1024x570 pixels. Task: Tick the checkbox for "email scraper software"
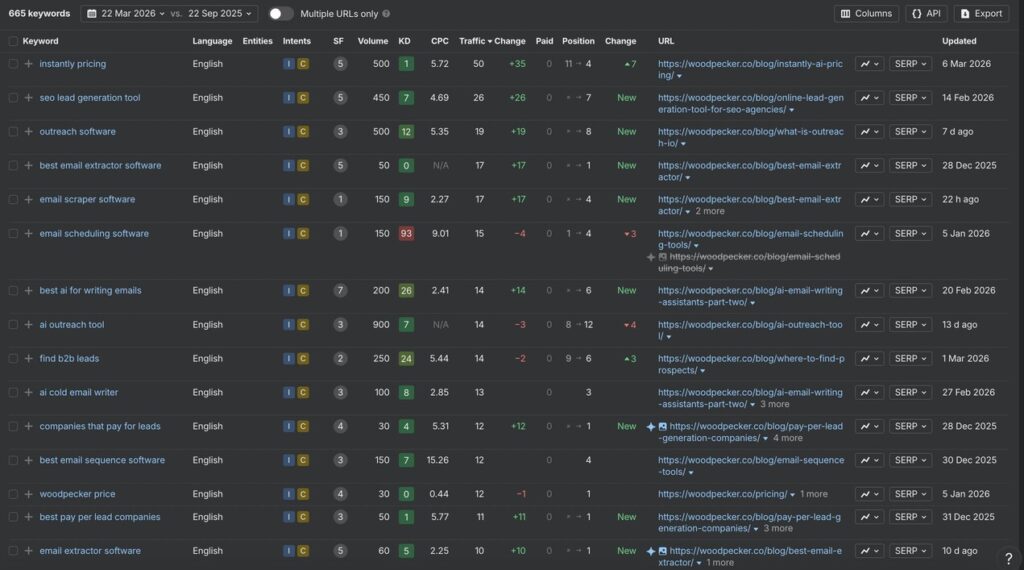(x=13, y=200)
